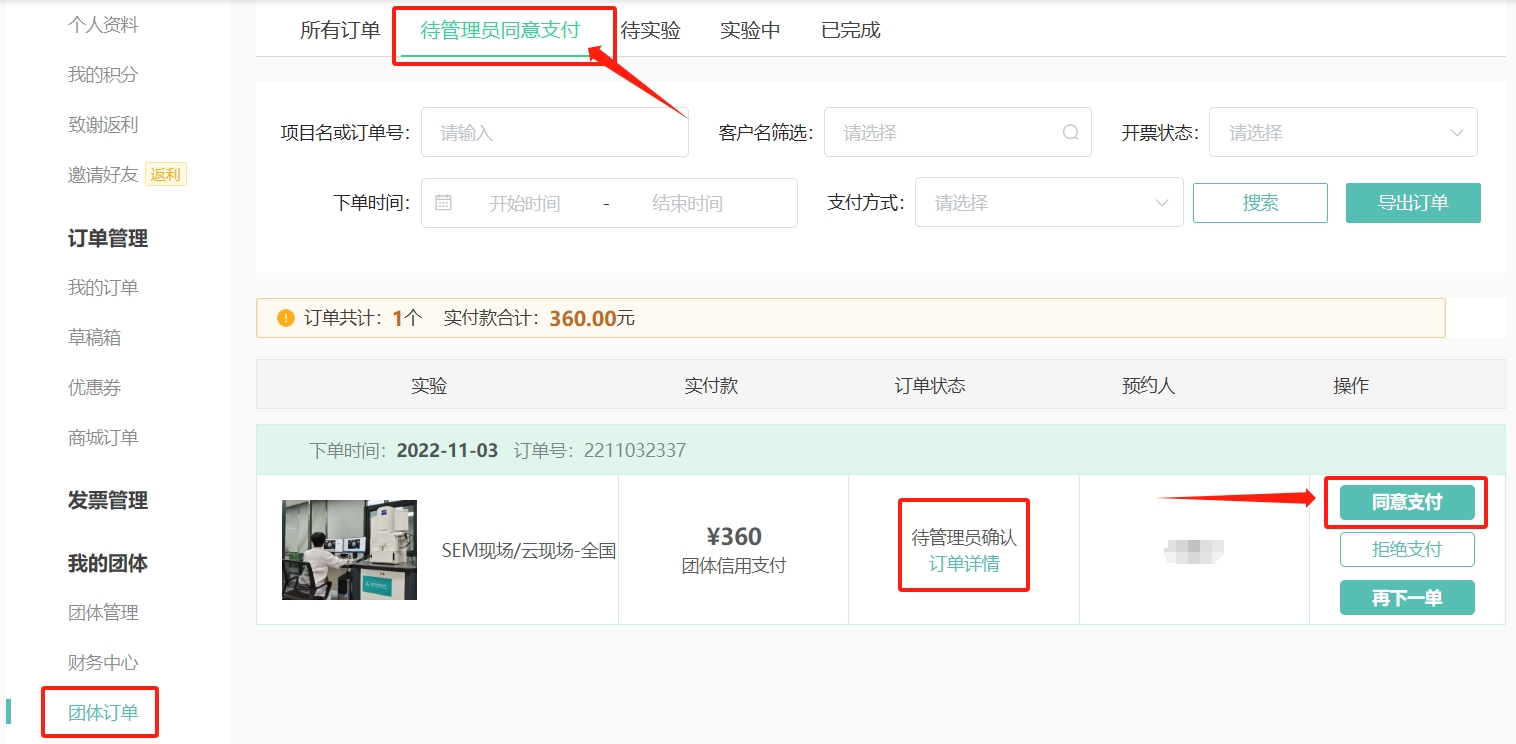The width and height of the screenshot is (1516, 744).
Task: Click 同意支付 for order 2211032337
Action: click(1406, 502)
